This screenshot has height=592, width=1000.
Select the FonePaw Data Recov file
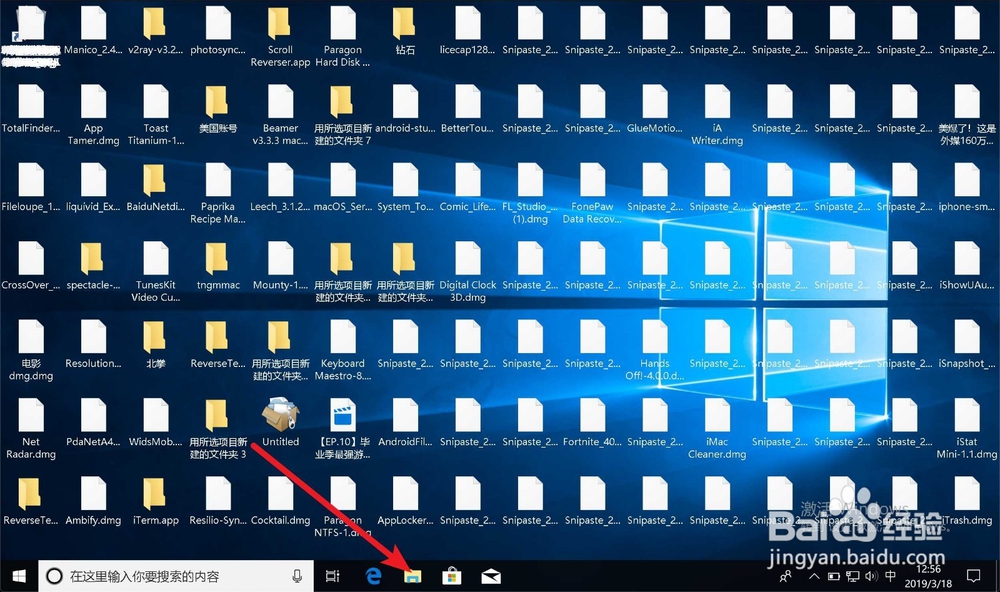tap(592, 193)
